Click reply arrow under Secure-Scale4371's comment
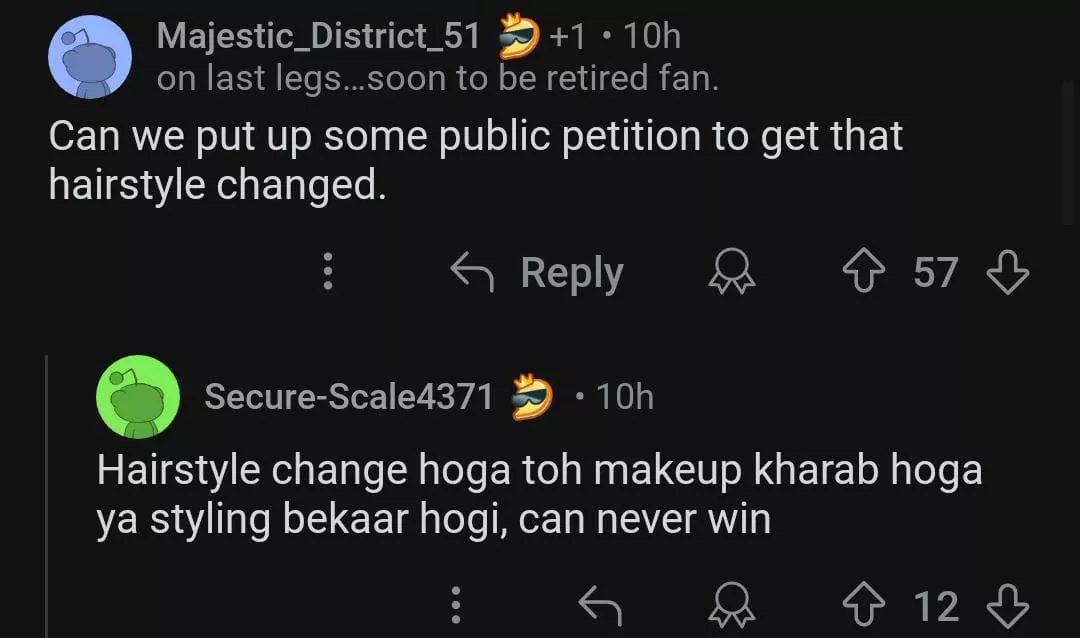 [601, 606]
